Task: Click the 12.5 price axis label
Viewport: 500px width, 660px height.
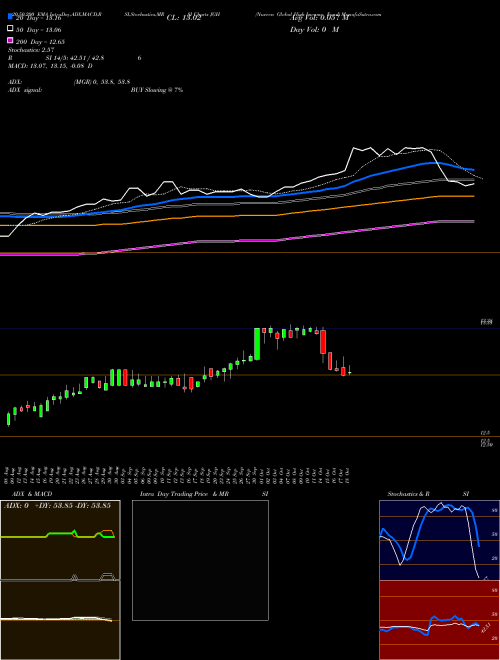Action: 485,433
